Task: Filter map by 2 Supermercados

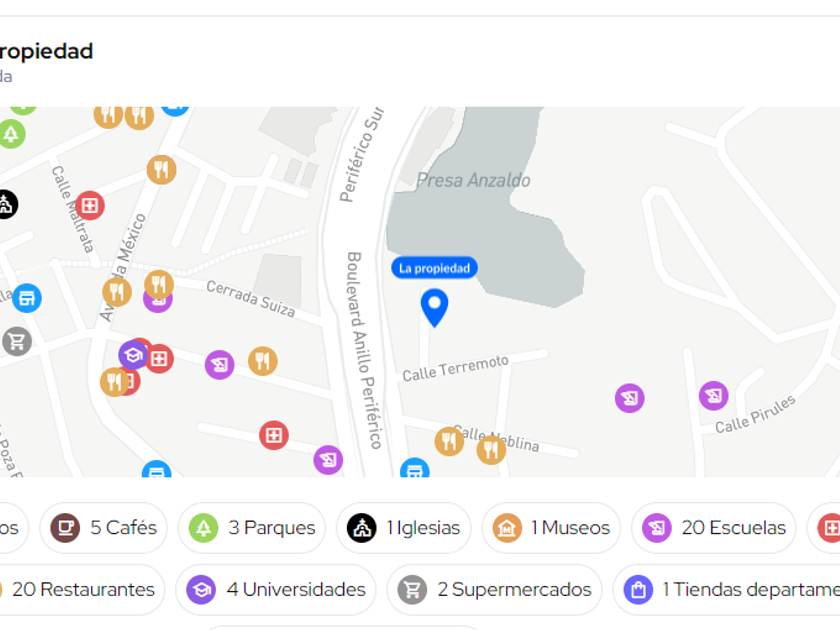Action: (x=494, y=590)
